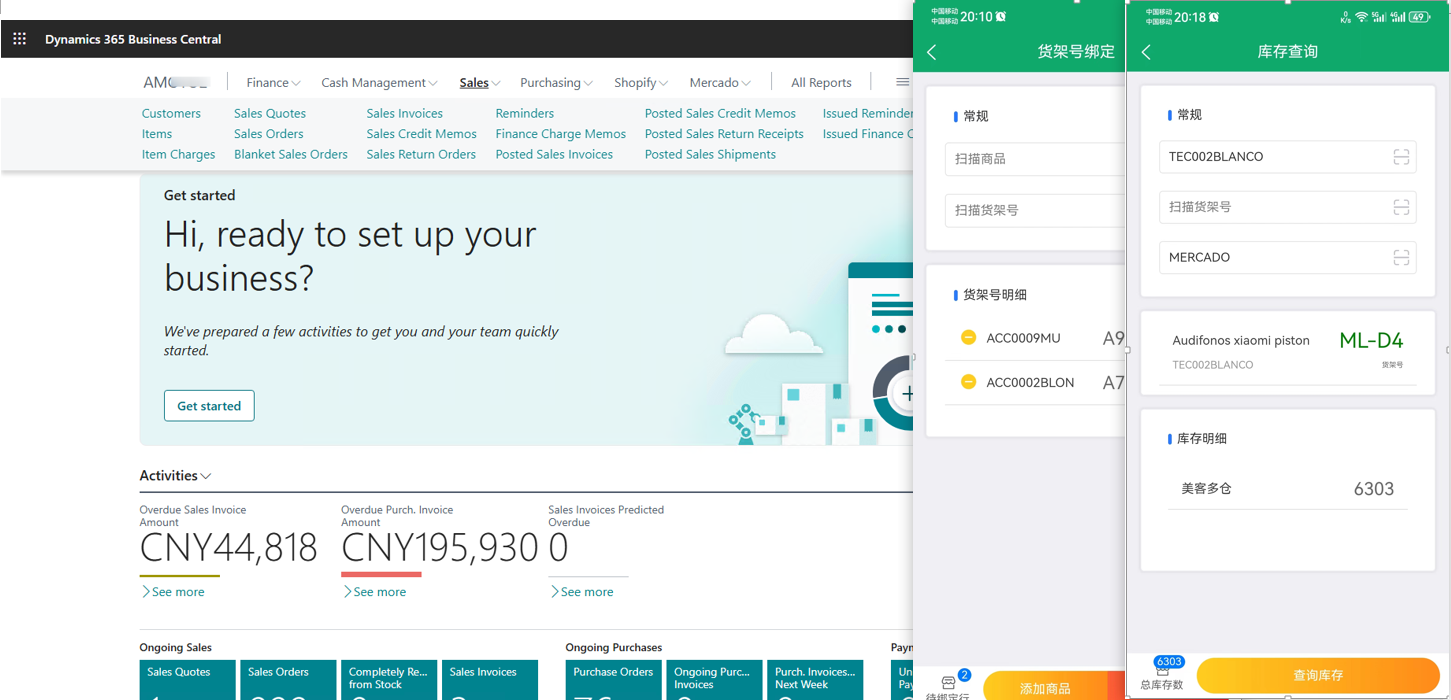Image resolution: width=1451 pixels, height=700 pixels.
Task: Open the Shopify menu
Action: (640, 83)
